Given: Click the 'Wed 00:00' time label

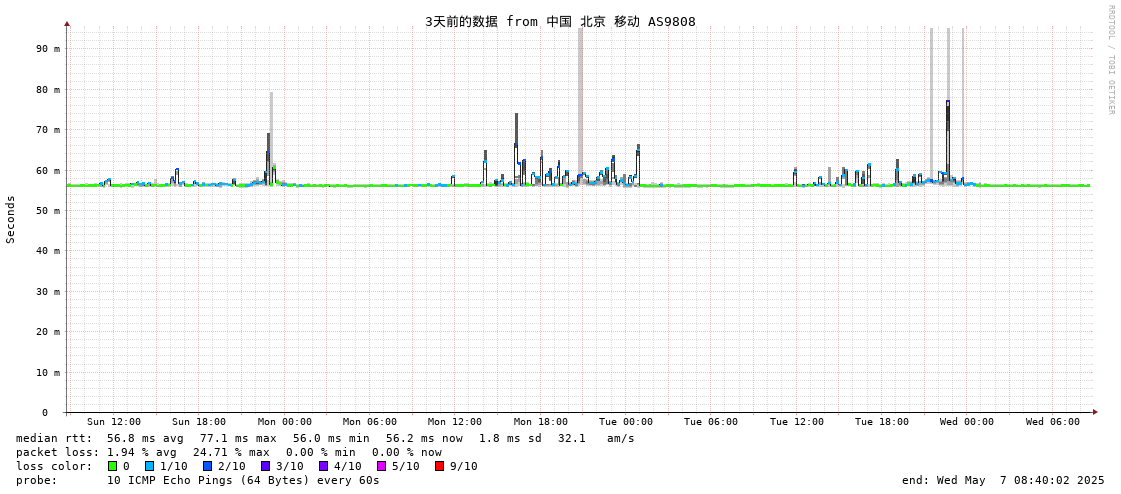Looking at the screenshot, I should [967, 422].
